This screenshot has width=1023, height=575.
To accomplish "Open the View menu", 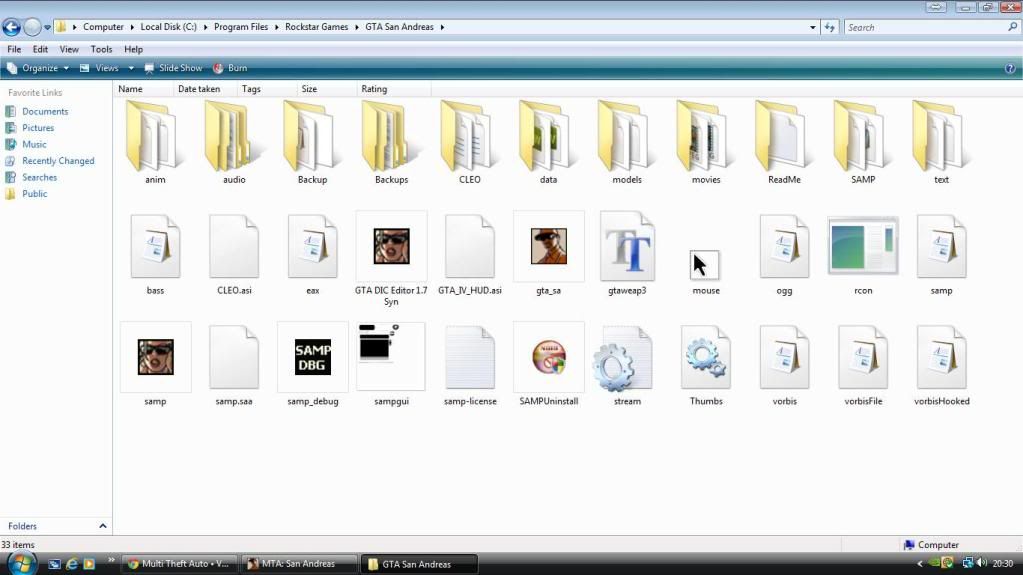I will (69, 50).
